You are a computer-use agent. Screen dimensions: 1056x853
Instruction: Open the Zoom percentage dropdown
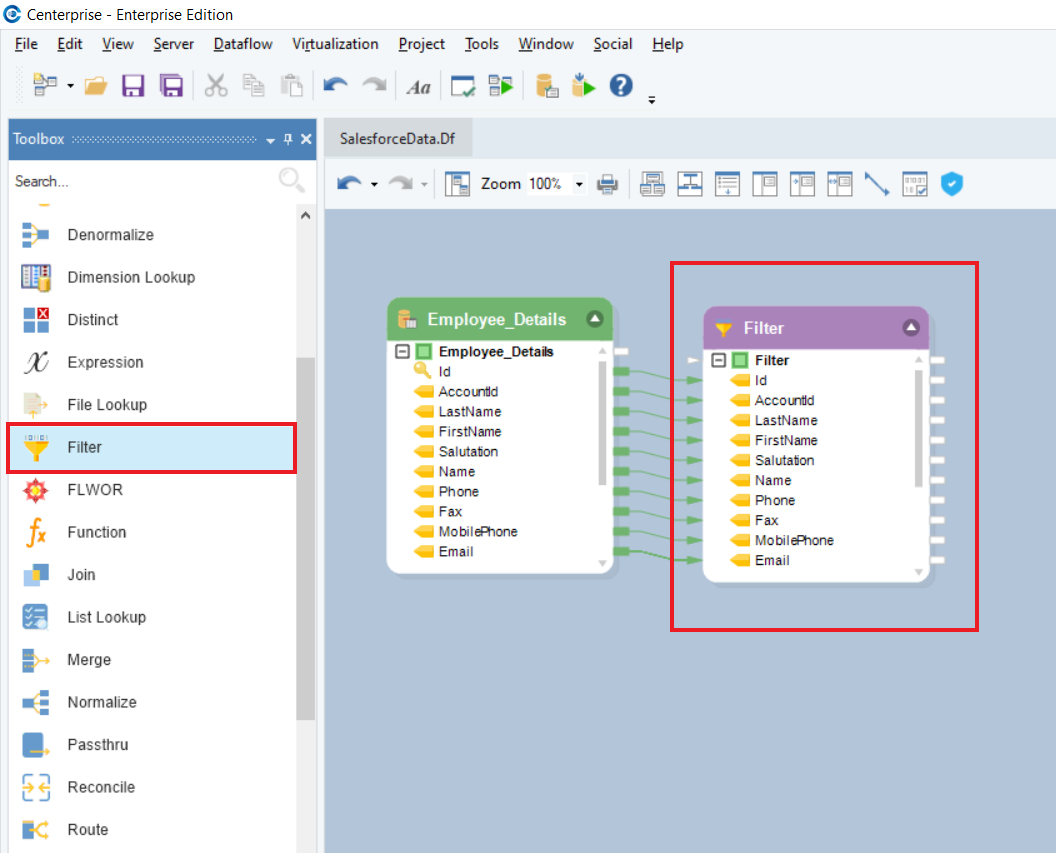pyautogui.click(x=578, y=184)
